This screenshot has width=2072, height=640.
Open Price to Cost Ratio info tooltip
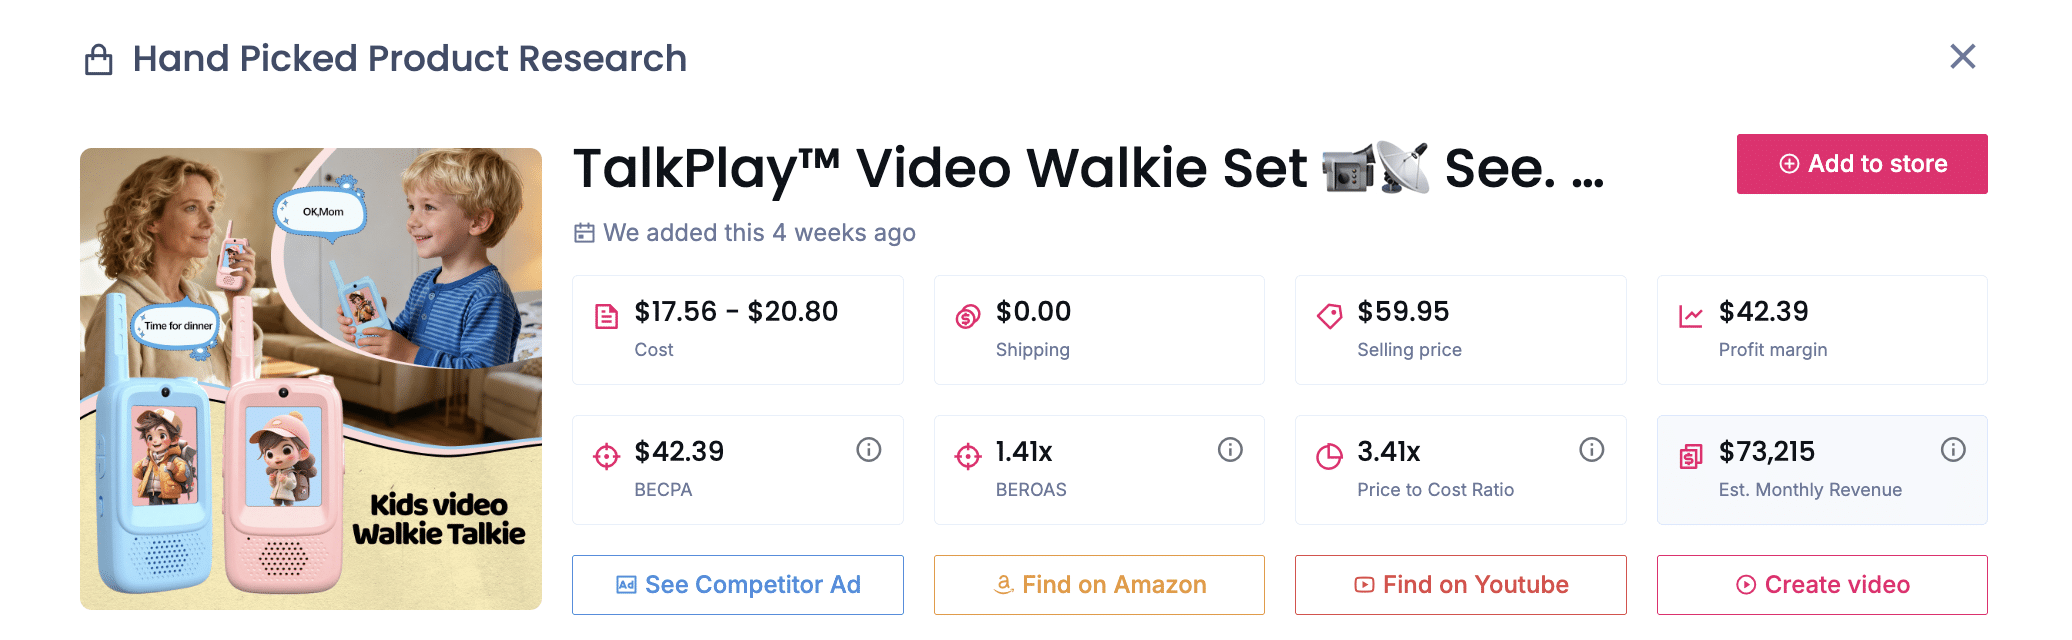1591,450
